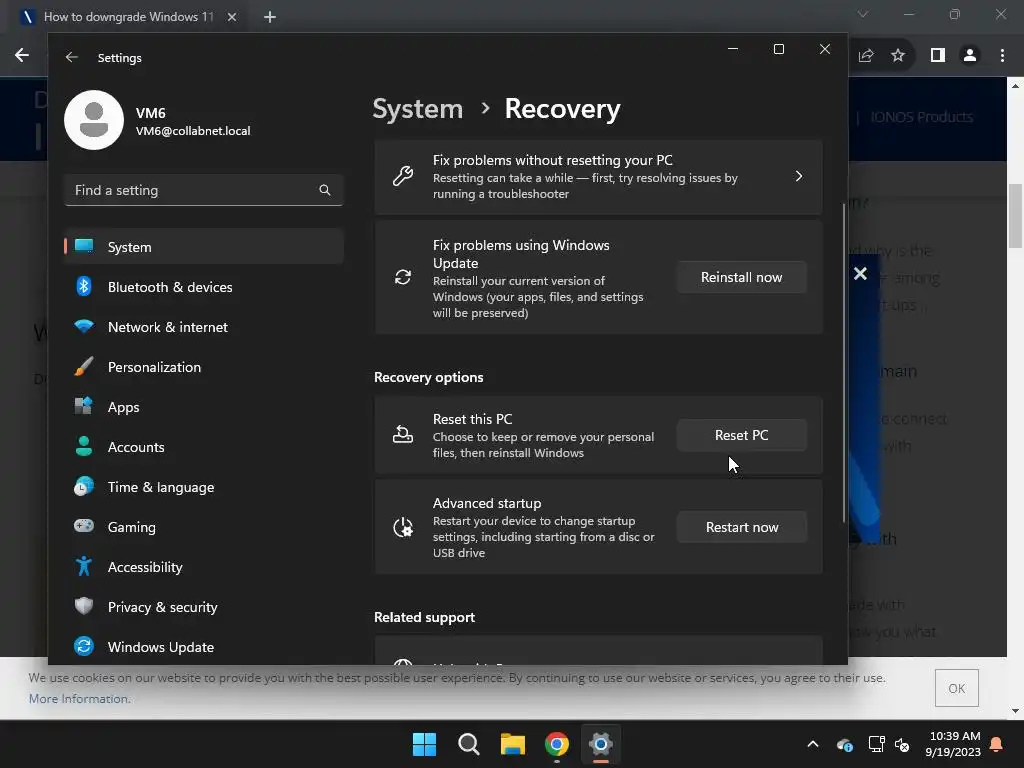Click Chrome share page icon

point(866,56)
